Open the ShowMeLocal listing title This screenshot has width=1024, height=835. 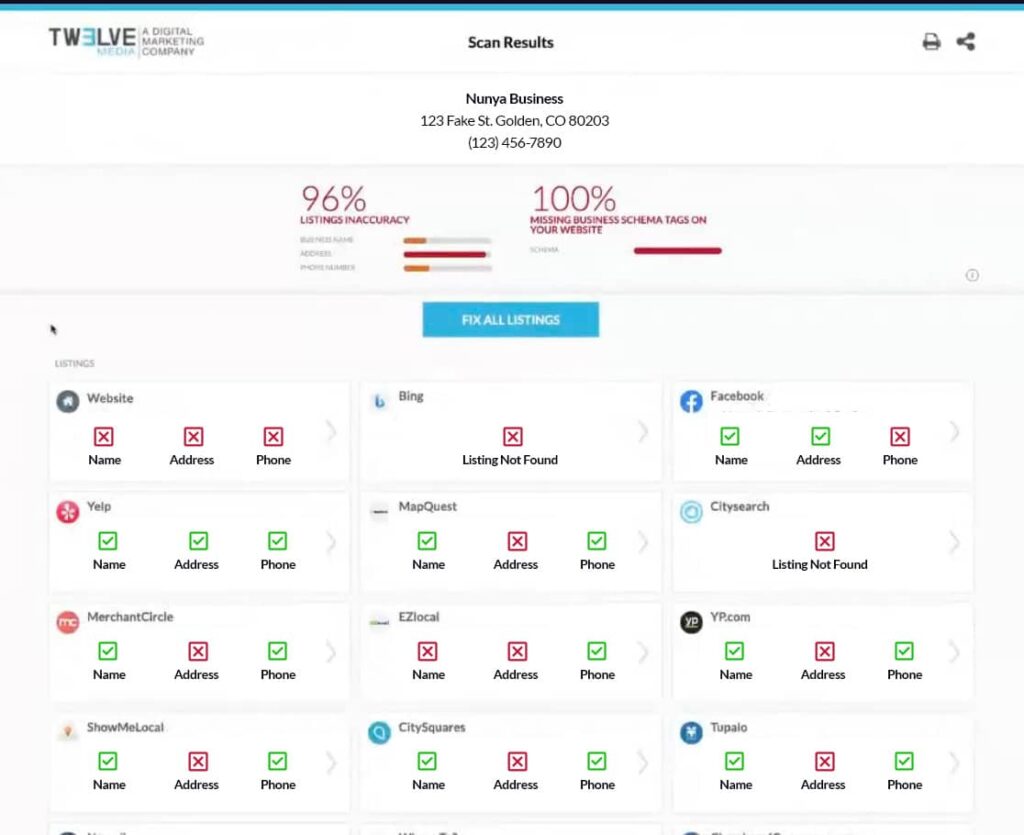pyautogui.click(x=125, y=727)
